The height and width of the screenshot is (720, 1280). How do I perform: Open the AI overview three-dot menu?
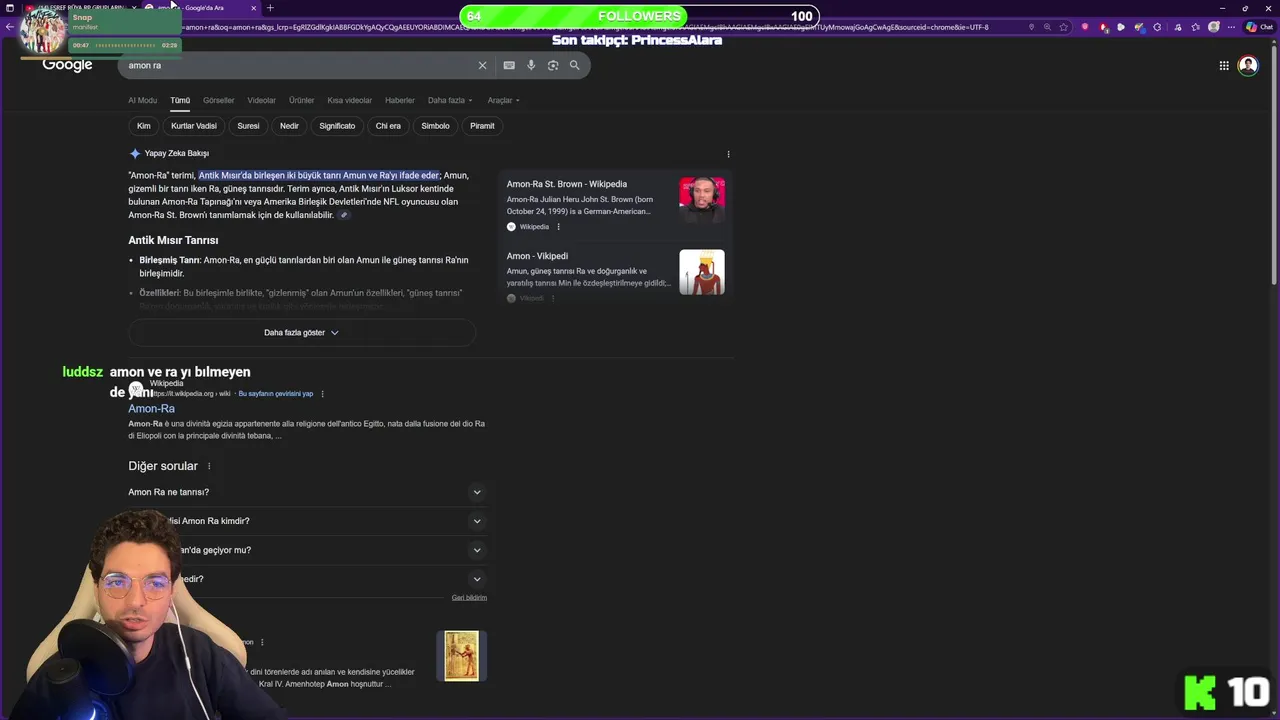tap(728, 154)
